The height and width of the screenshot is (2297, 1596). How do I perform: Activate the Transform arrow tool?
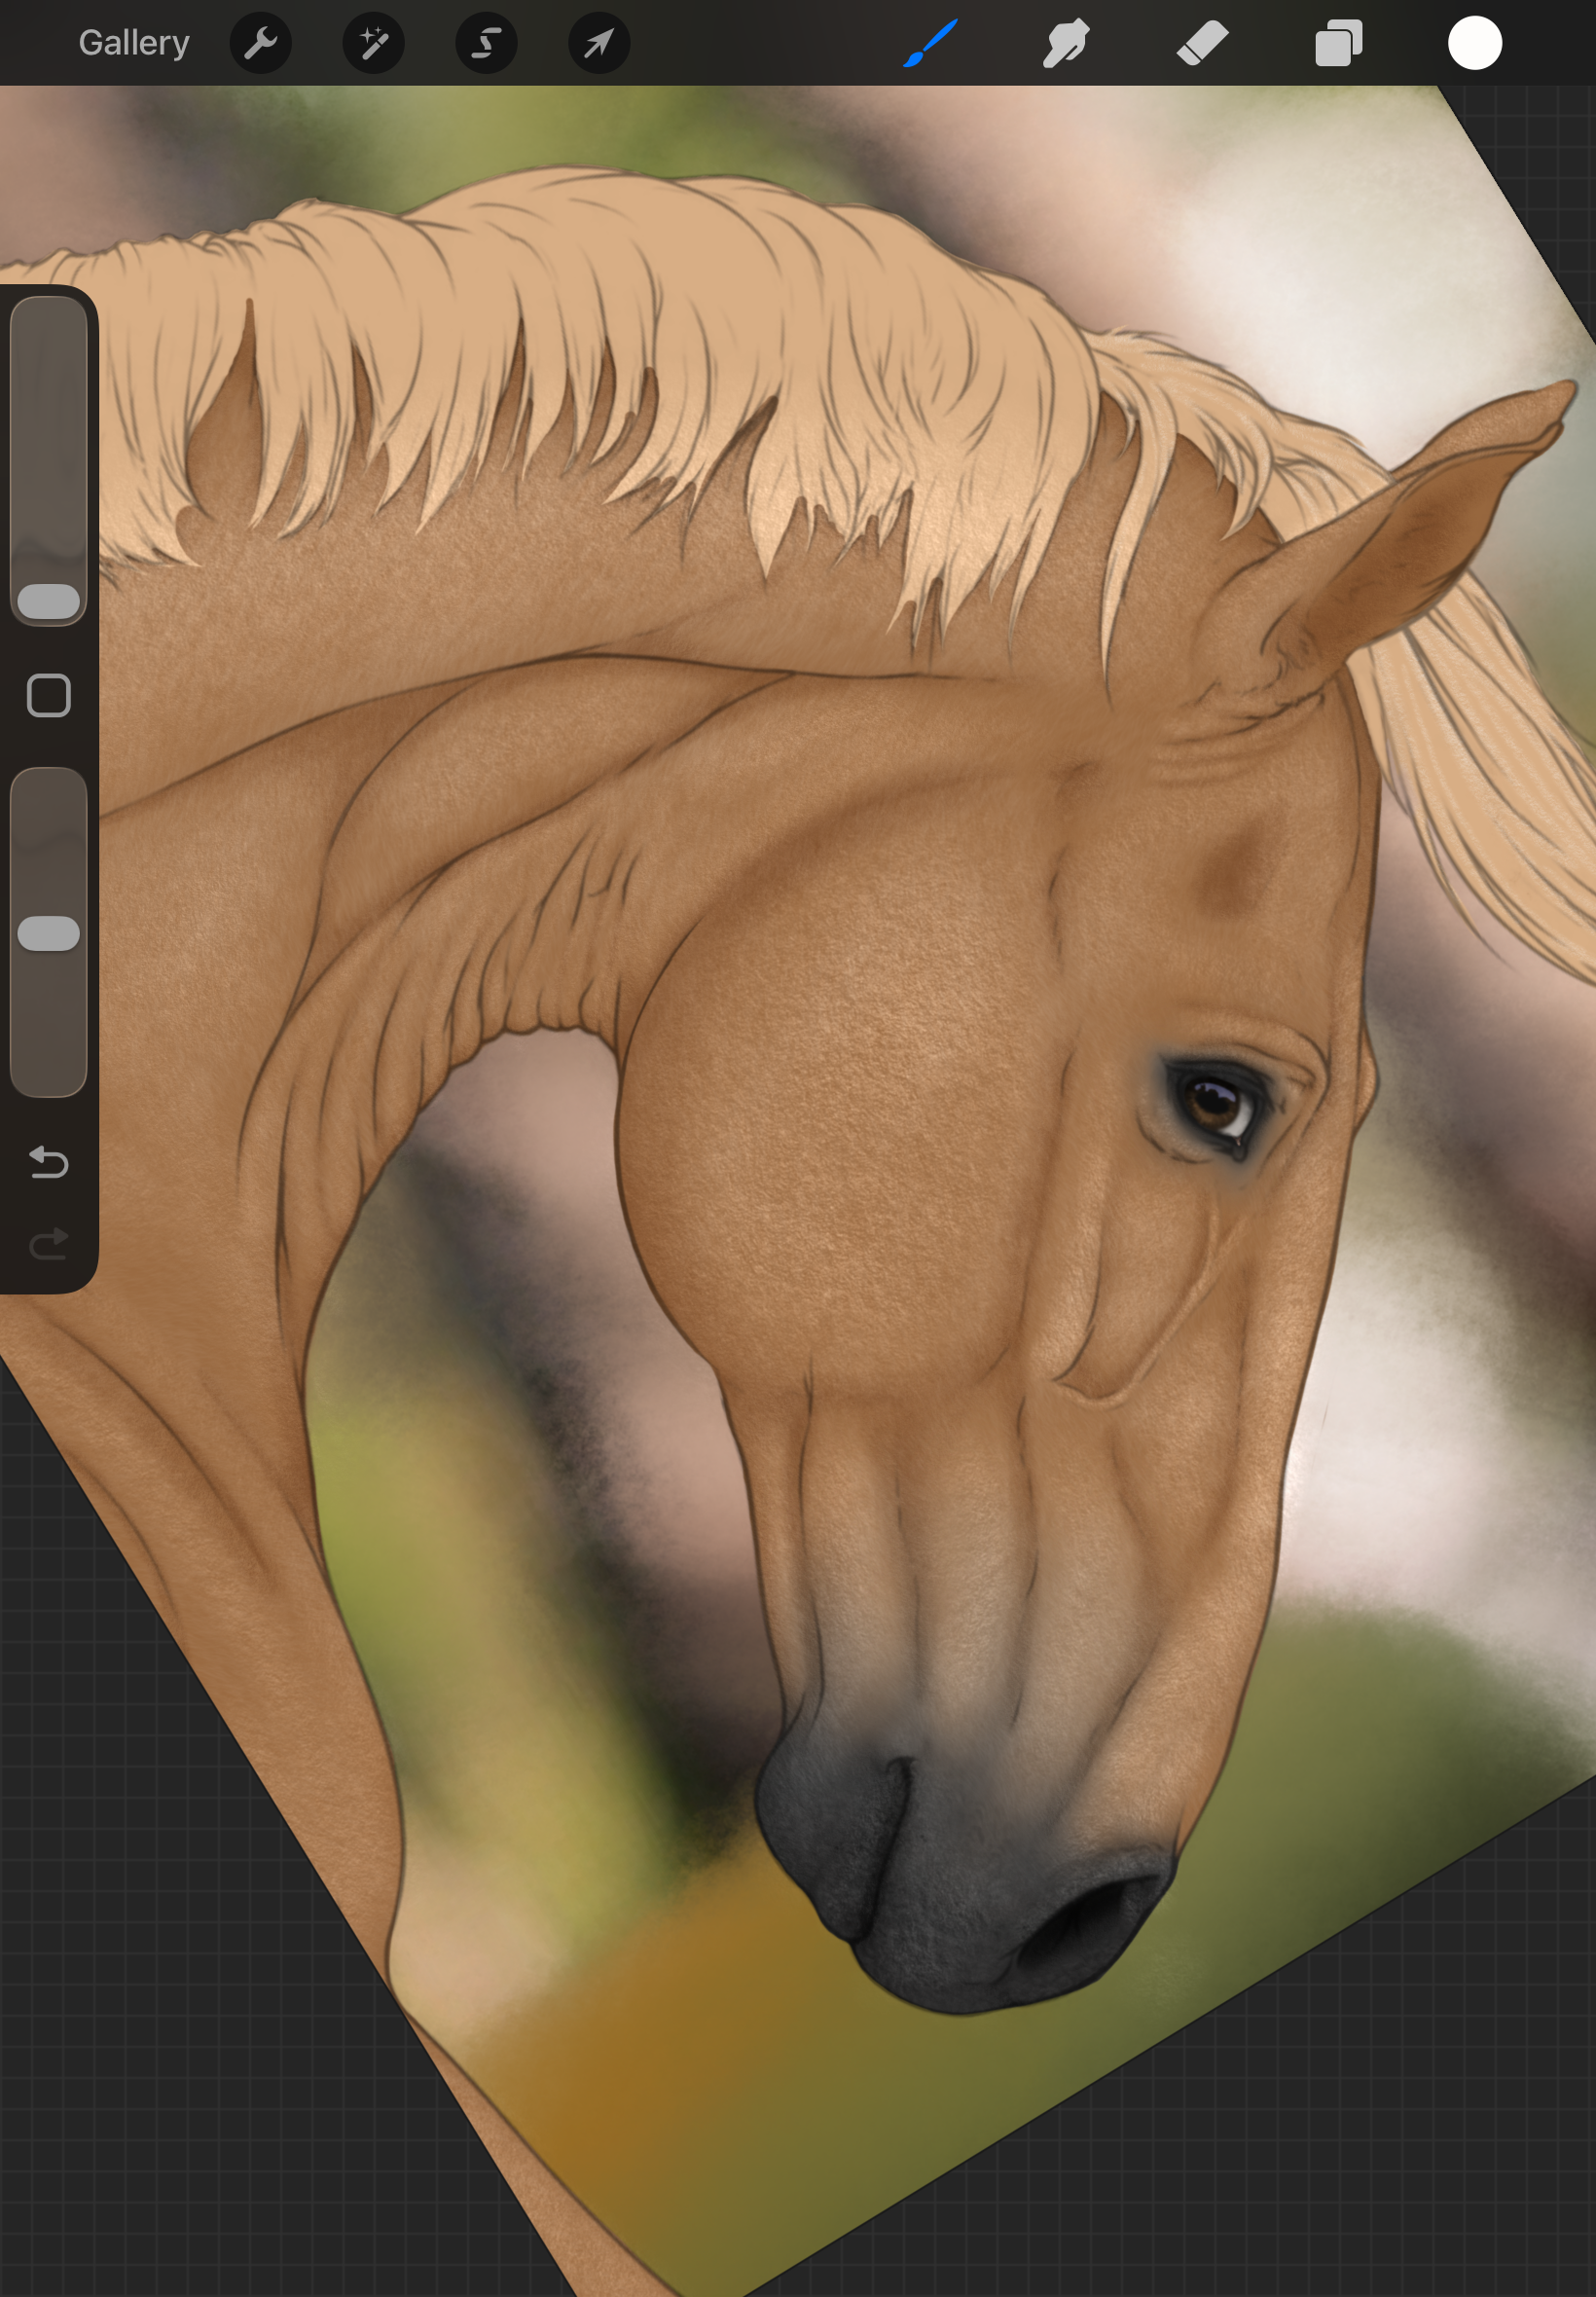click(599, 43)
